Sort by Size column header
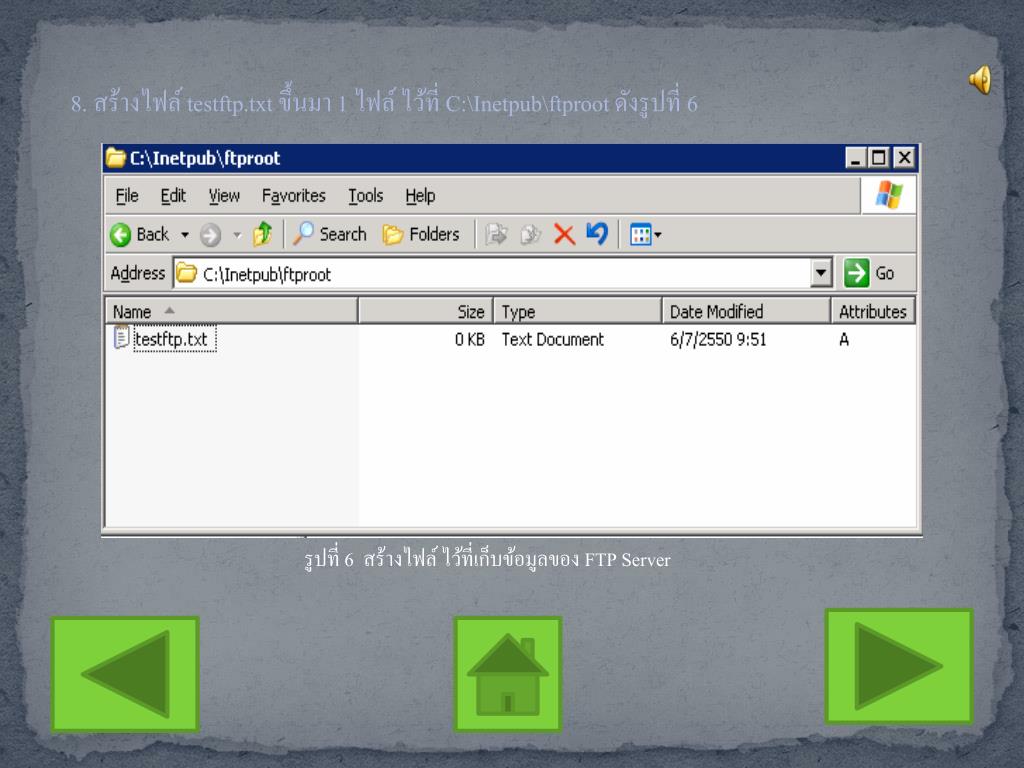Viewport: 1024px width, 768px height. [x=425, y=311]
